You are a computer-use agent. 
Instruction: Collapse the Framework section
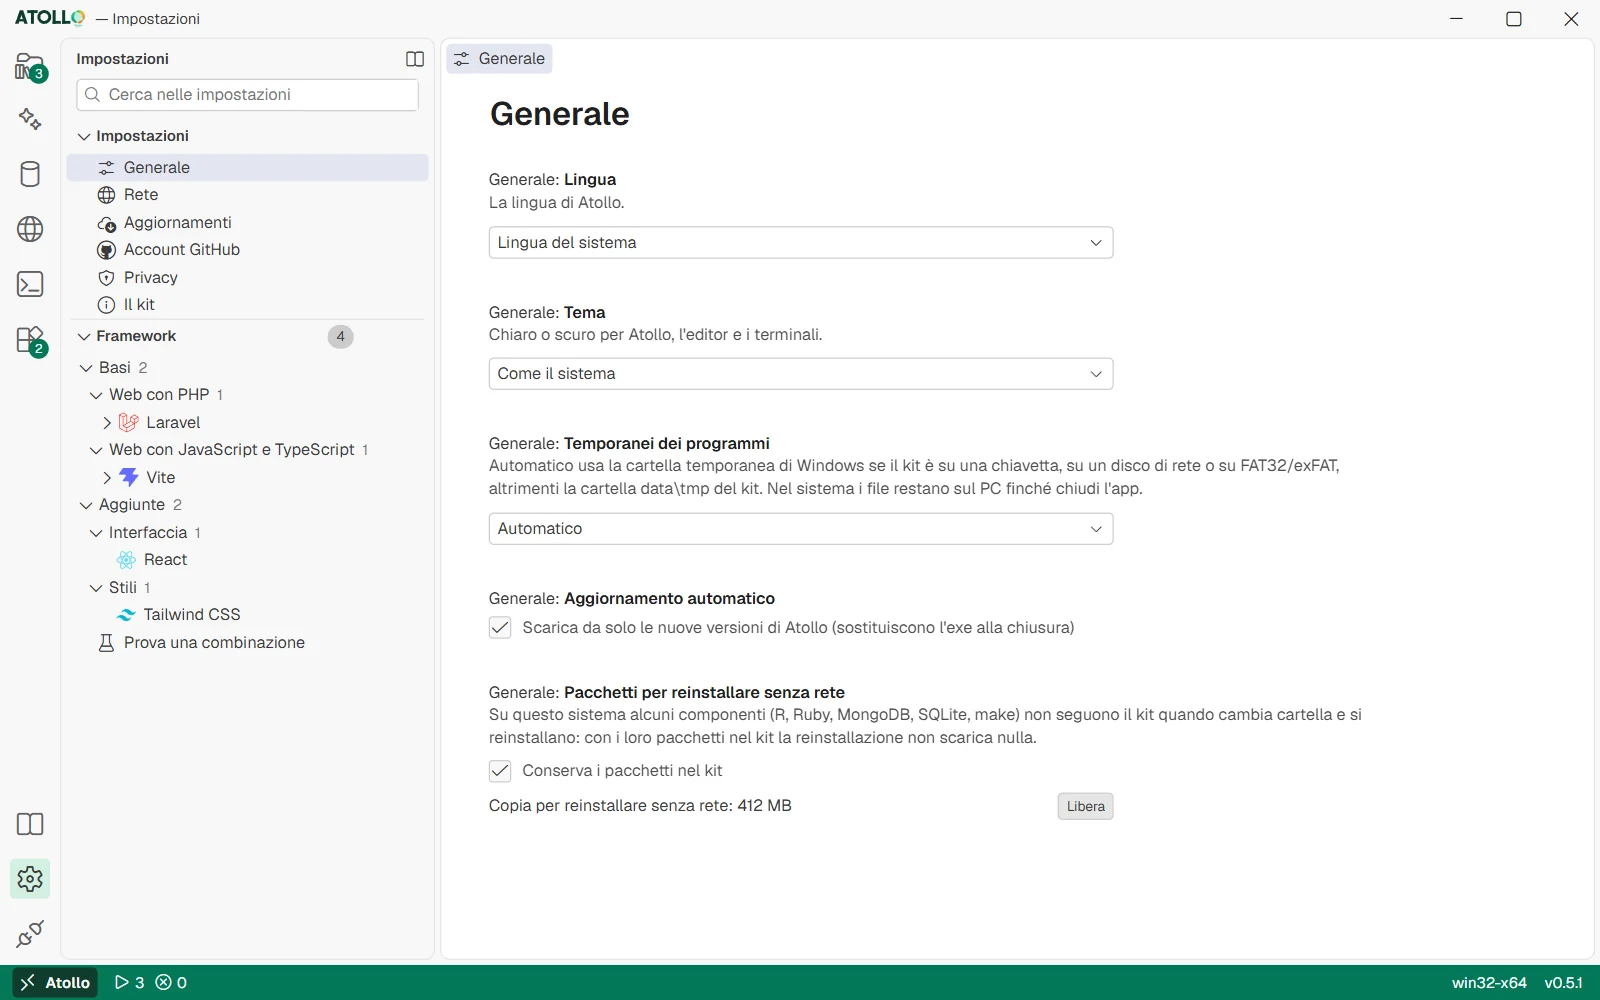click(x=84, y=337)
